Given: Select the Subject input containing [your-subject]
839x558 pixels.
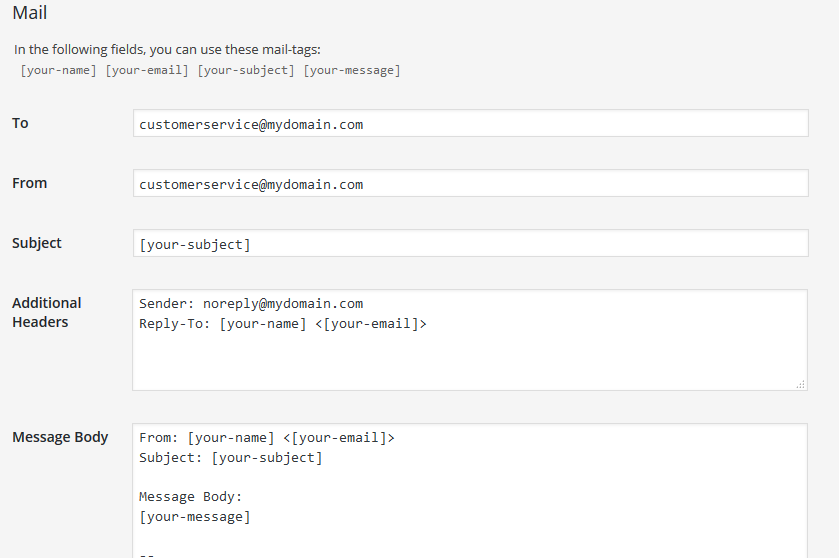Looking at the screenshot, I should coord(470,244).
